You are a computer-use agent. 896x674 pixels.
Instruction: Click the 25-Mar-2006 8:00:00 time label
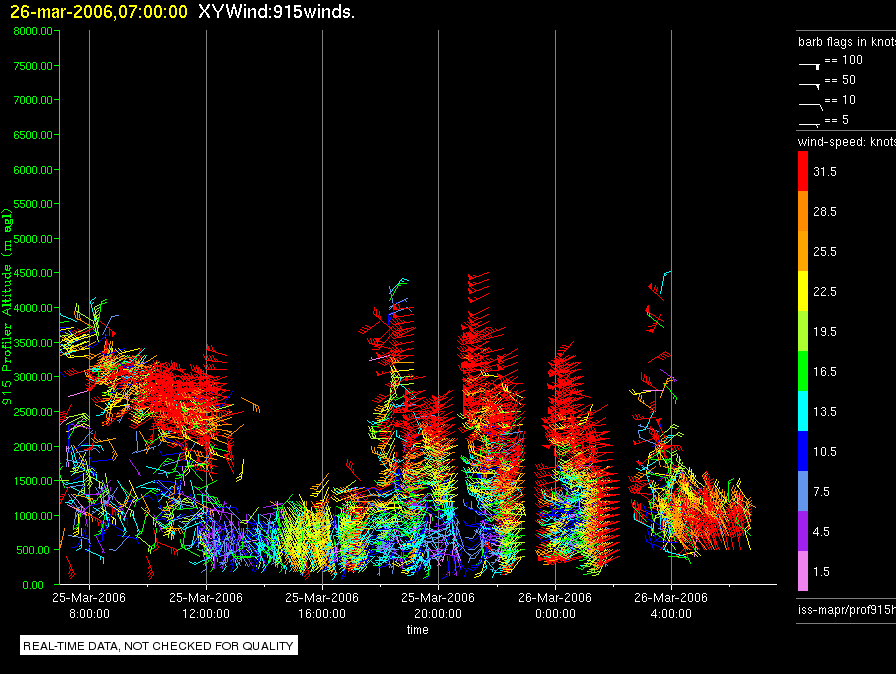[x=89, y=605]
